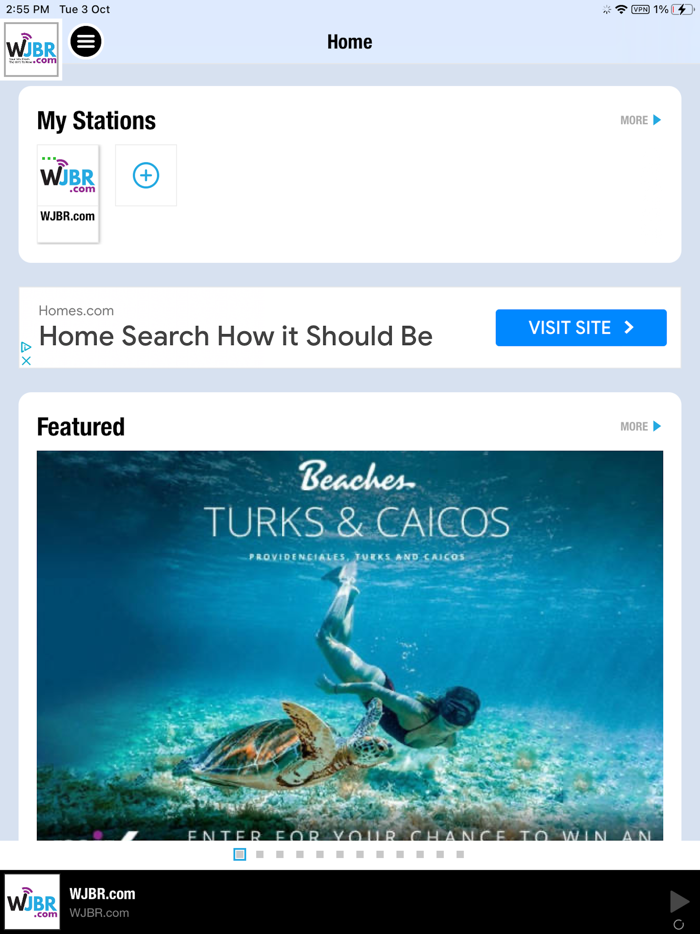Screen dimensions: 700x934
Task: Tap the WJBR.com logo in header
Action: 32,50
